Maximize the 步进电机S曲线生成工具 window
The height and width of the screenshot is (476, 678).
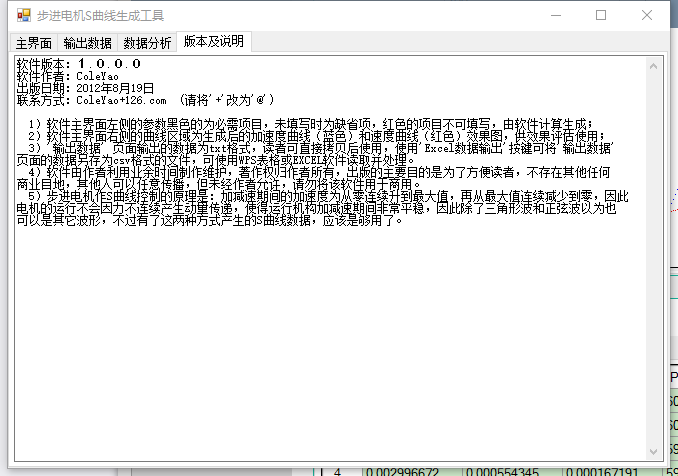[x=601, y=15]
